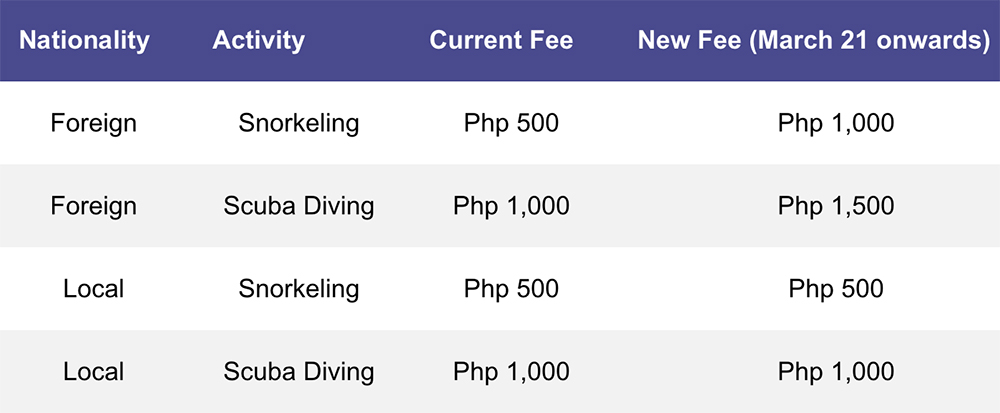
Task: Click current fee Php 1,000 for Foreign Scuba Diving
Action: (511, 206)
